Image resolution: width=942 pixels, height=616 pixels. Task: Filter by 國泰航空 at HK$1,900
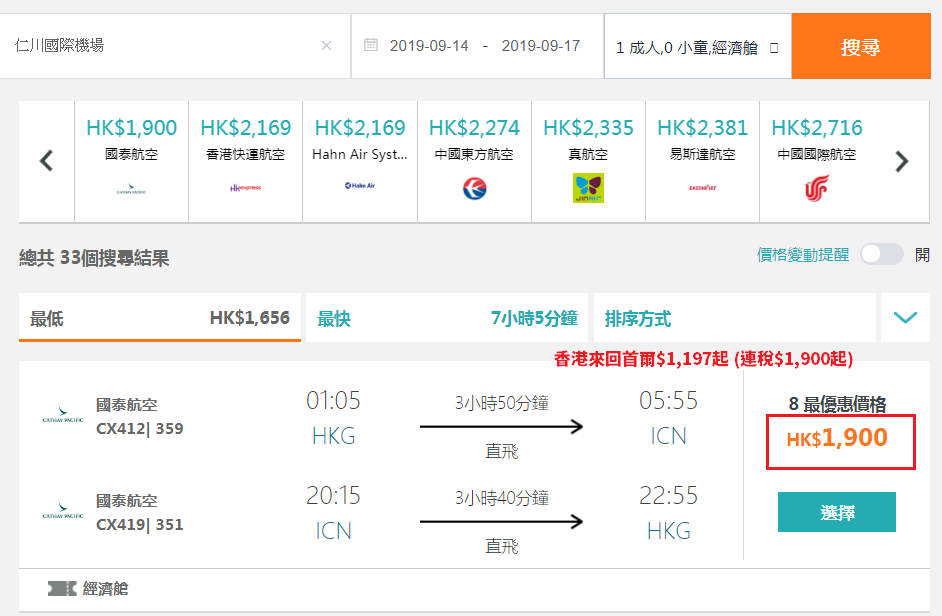coord(132,161)
